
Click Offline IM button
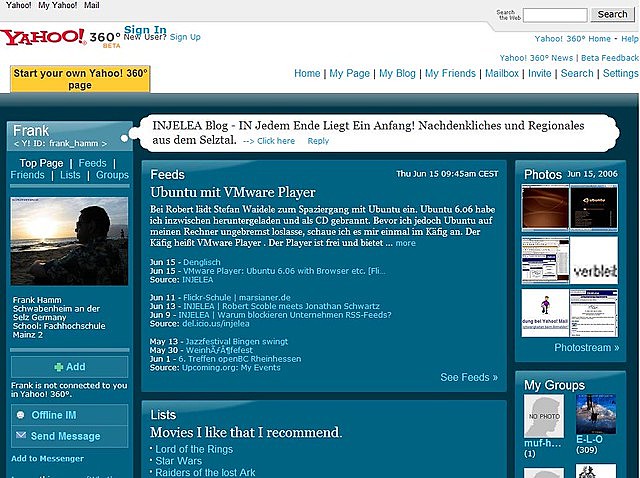[x=69, y=415]
